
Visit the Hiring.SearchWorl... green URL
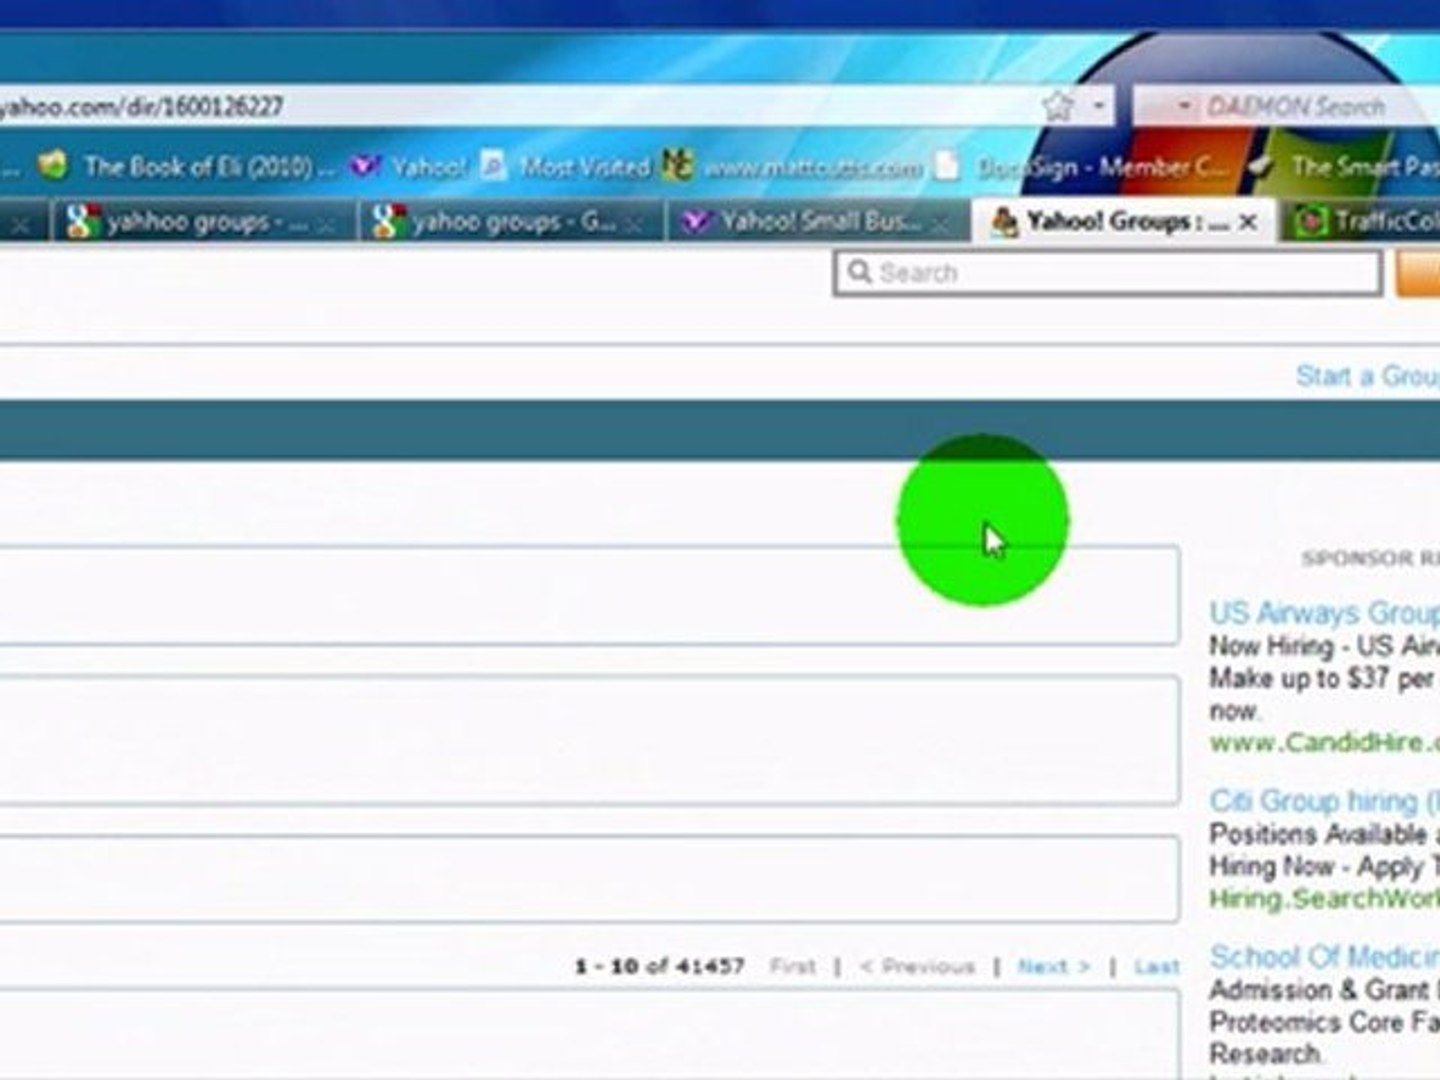point(1324,898)
